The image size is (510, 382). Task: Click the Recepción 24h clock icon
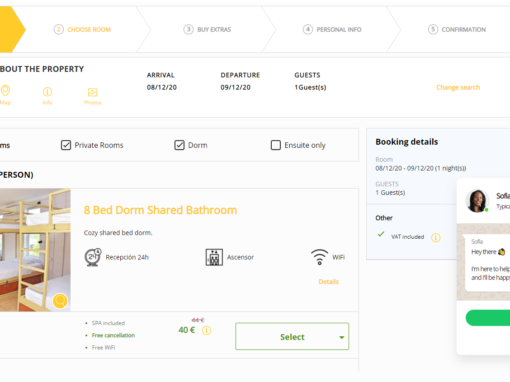(93, 257)
